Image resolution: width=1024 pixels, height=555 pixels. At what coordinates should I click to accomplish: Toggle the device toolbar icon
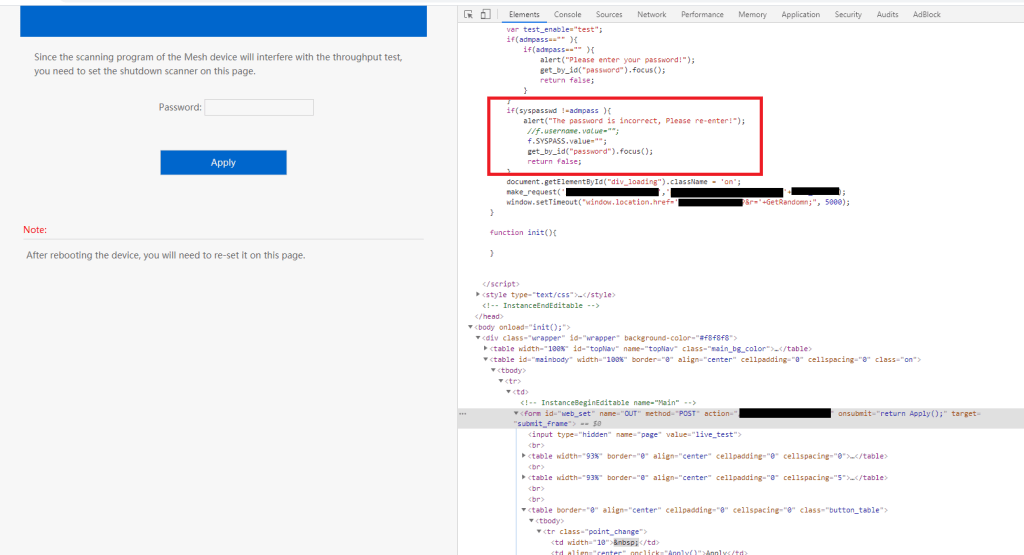click(x=486, y=15)
